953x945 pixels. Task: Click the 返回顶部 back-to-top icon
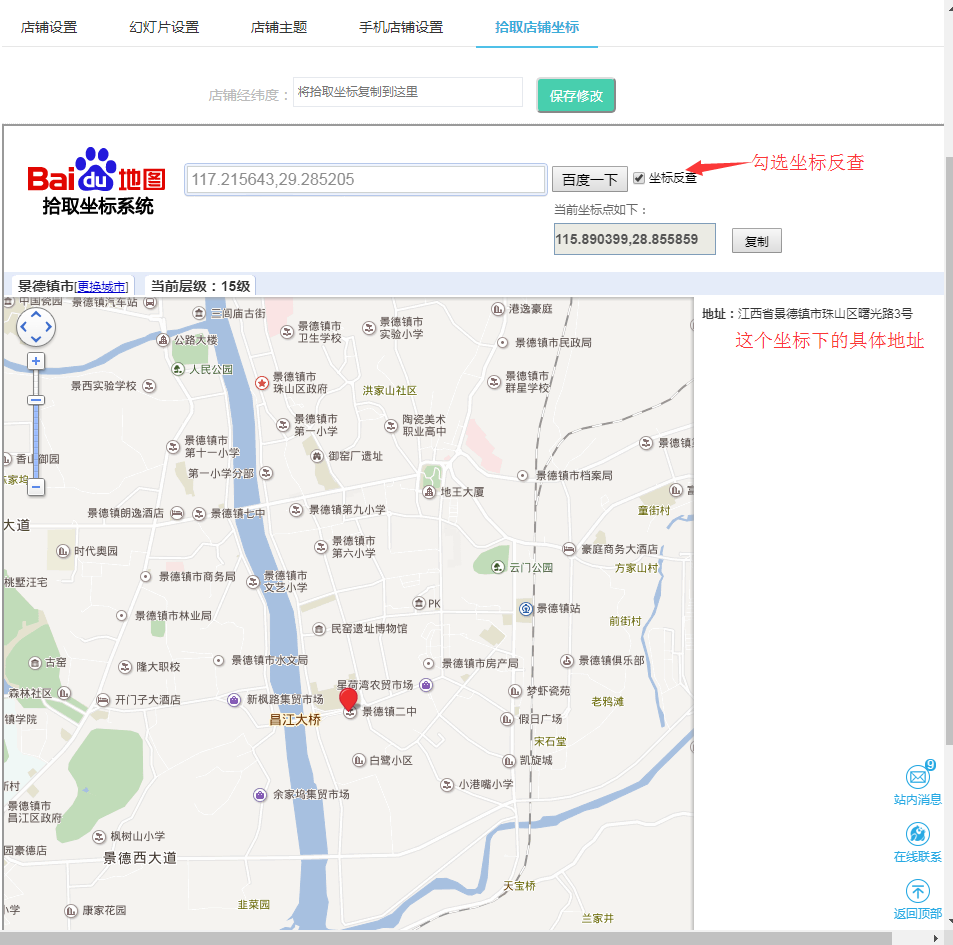tap(917, 891)
